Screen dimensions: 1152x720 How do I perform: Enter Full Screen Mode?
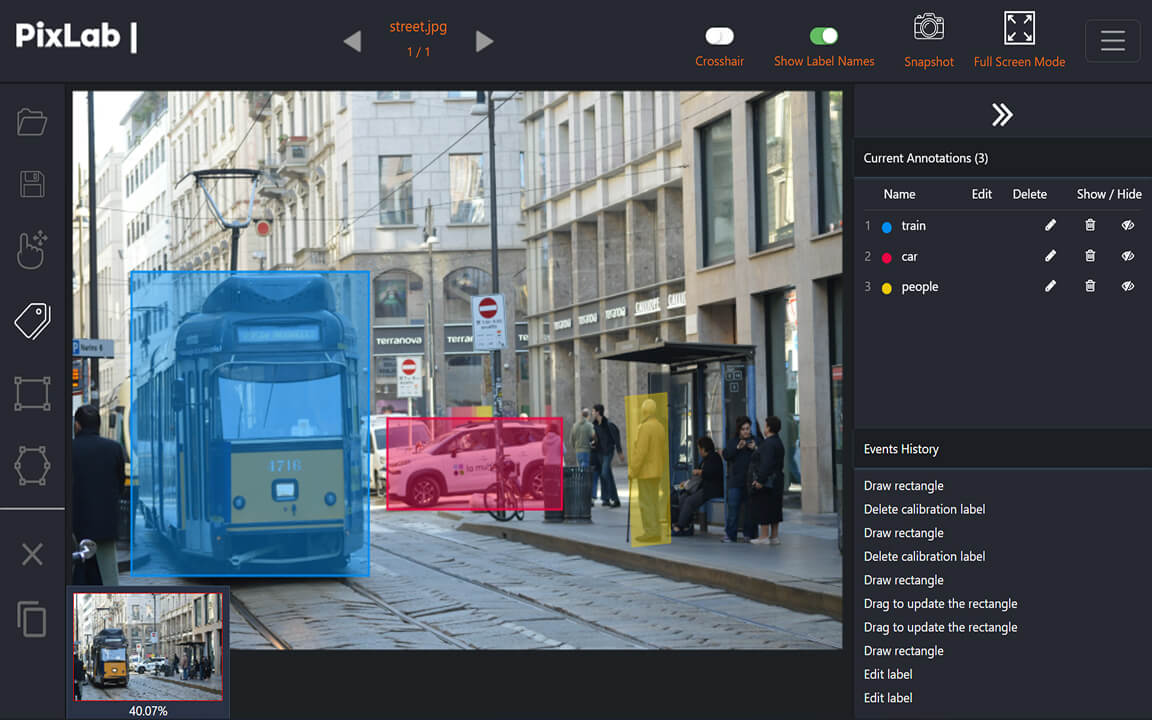tap(1019, 28)
